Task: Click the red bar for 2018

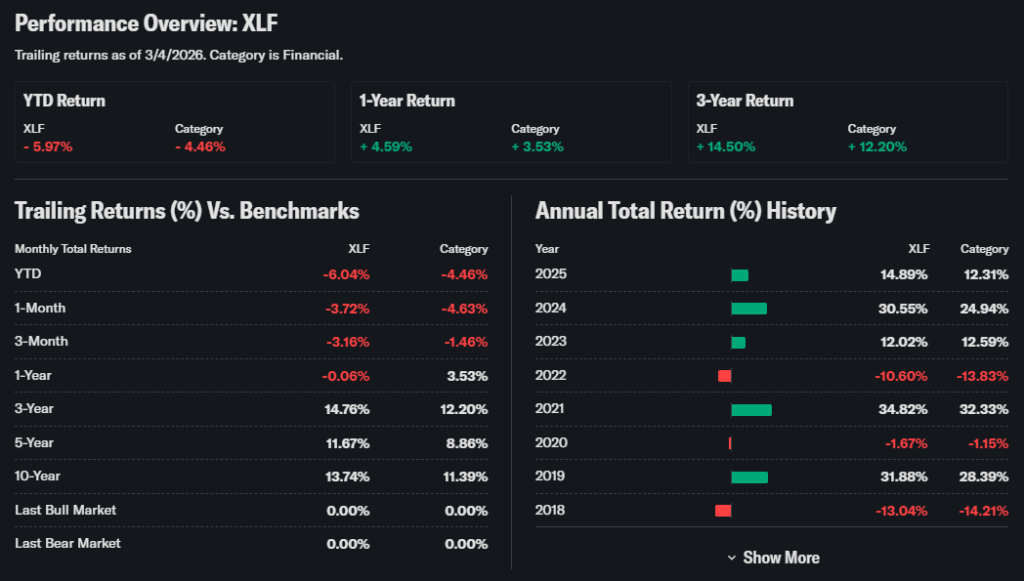Action: pyautogui.click(x=723, y=511)
